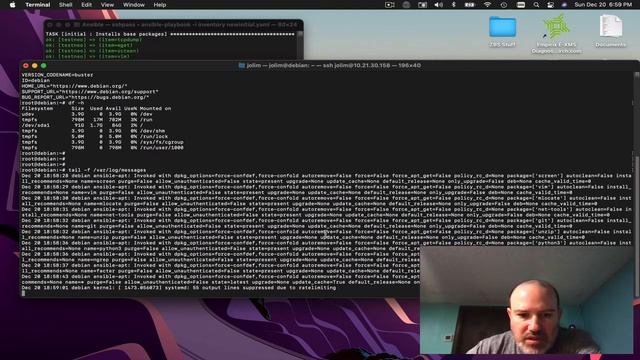Open the Terminal application menu
This screenshot has width=640, height=360.
[38, 5]
